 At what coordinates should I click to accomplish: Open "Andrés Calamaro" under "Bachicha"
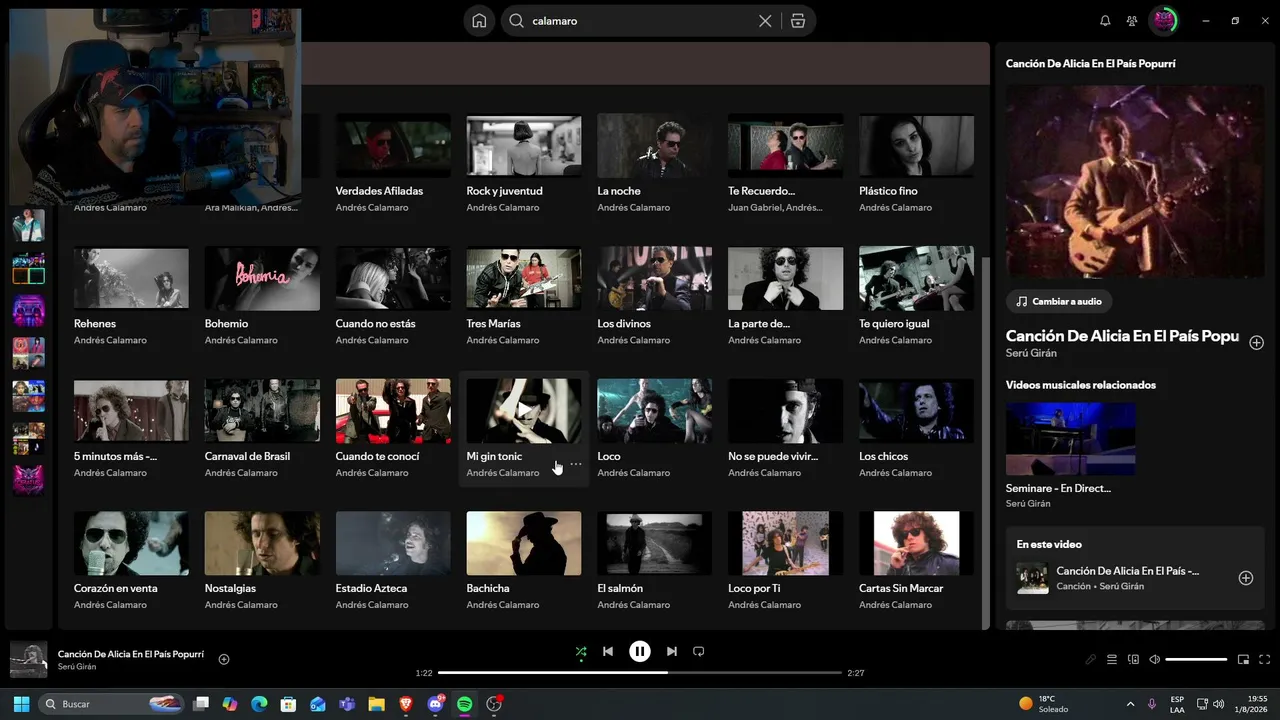pos(503,605)
